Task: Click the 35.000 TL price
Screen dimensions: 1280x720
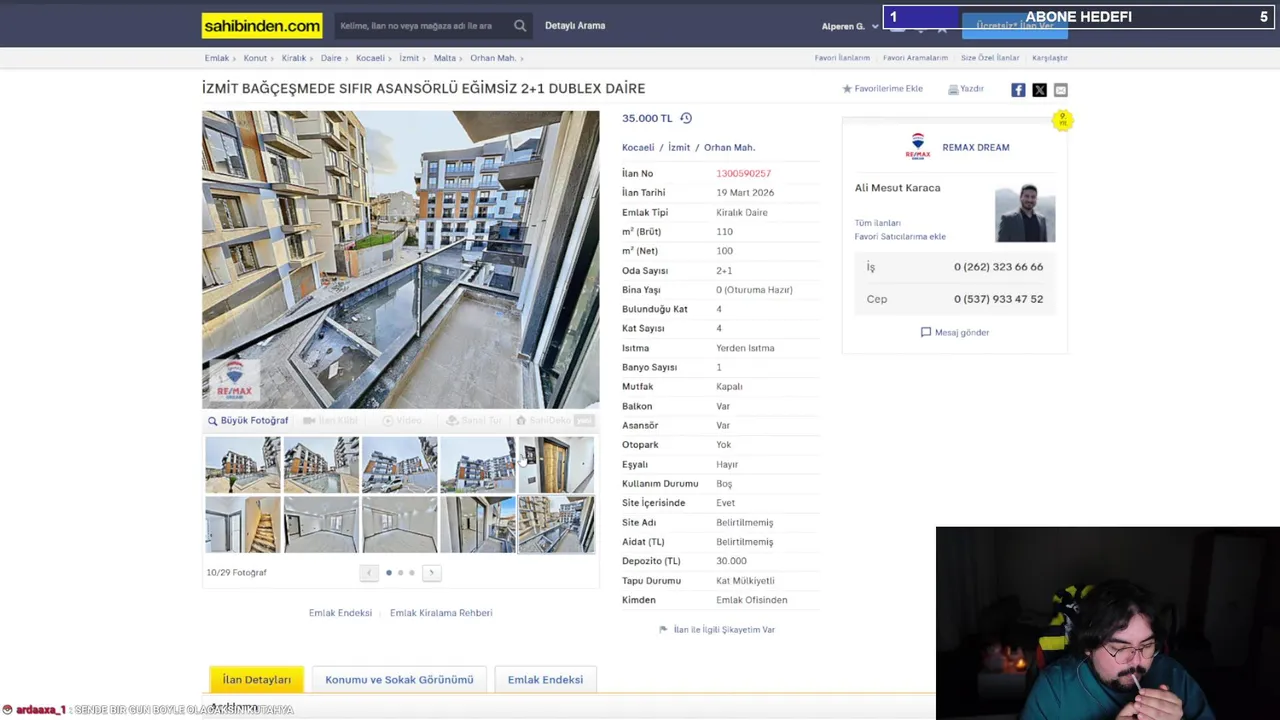Action: pos(647,118)
